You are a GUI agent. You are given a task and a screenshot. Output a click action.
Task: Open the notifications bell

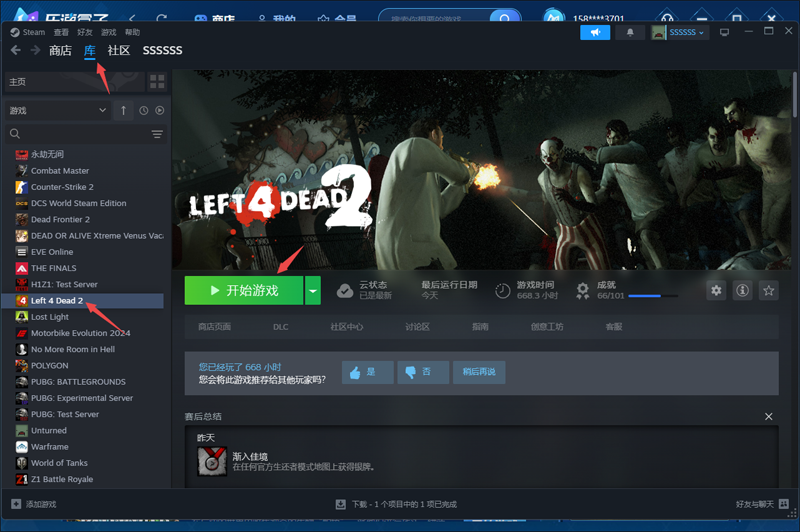(629, 32)
